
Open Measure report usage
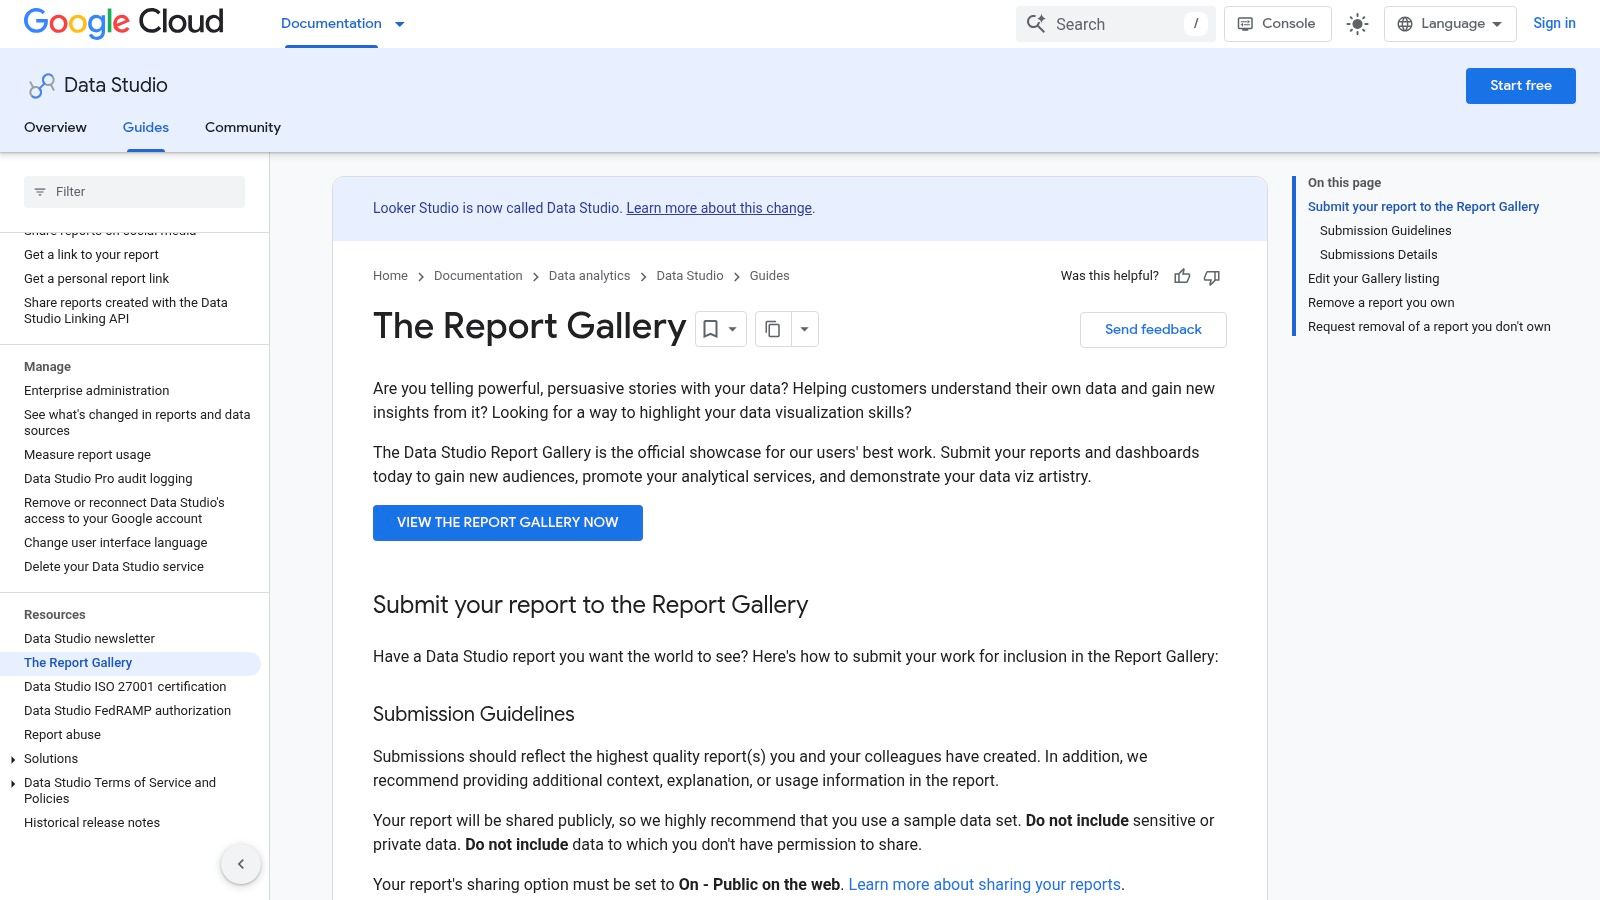click(87, 455)
